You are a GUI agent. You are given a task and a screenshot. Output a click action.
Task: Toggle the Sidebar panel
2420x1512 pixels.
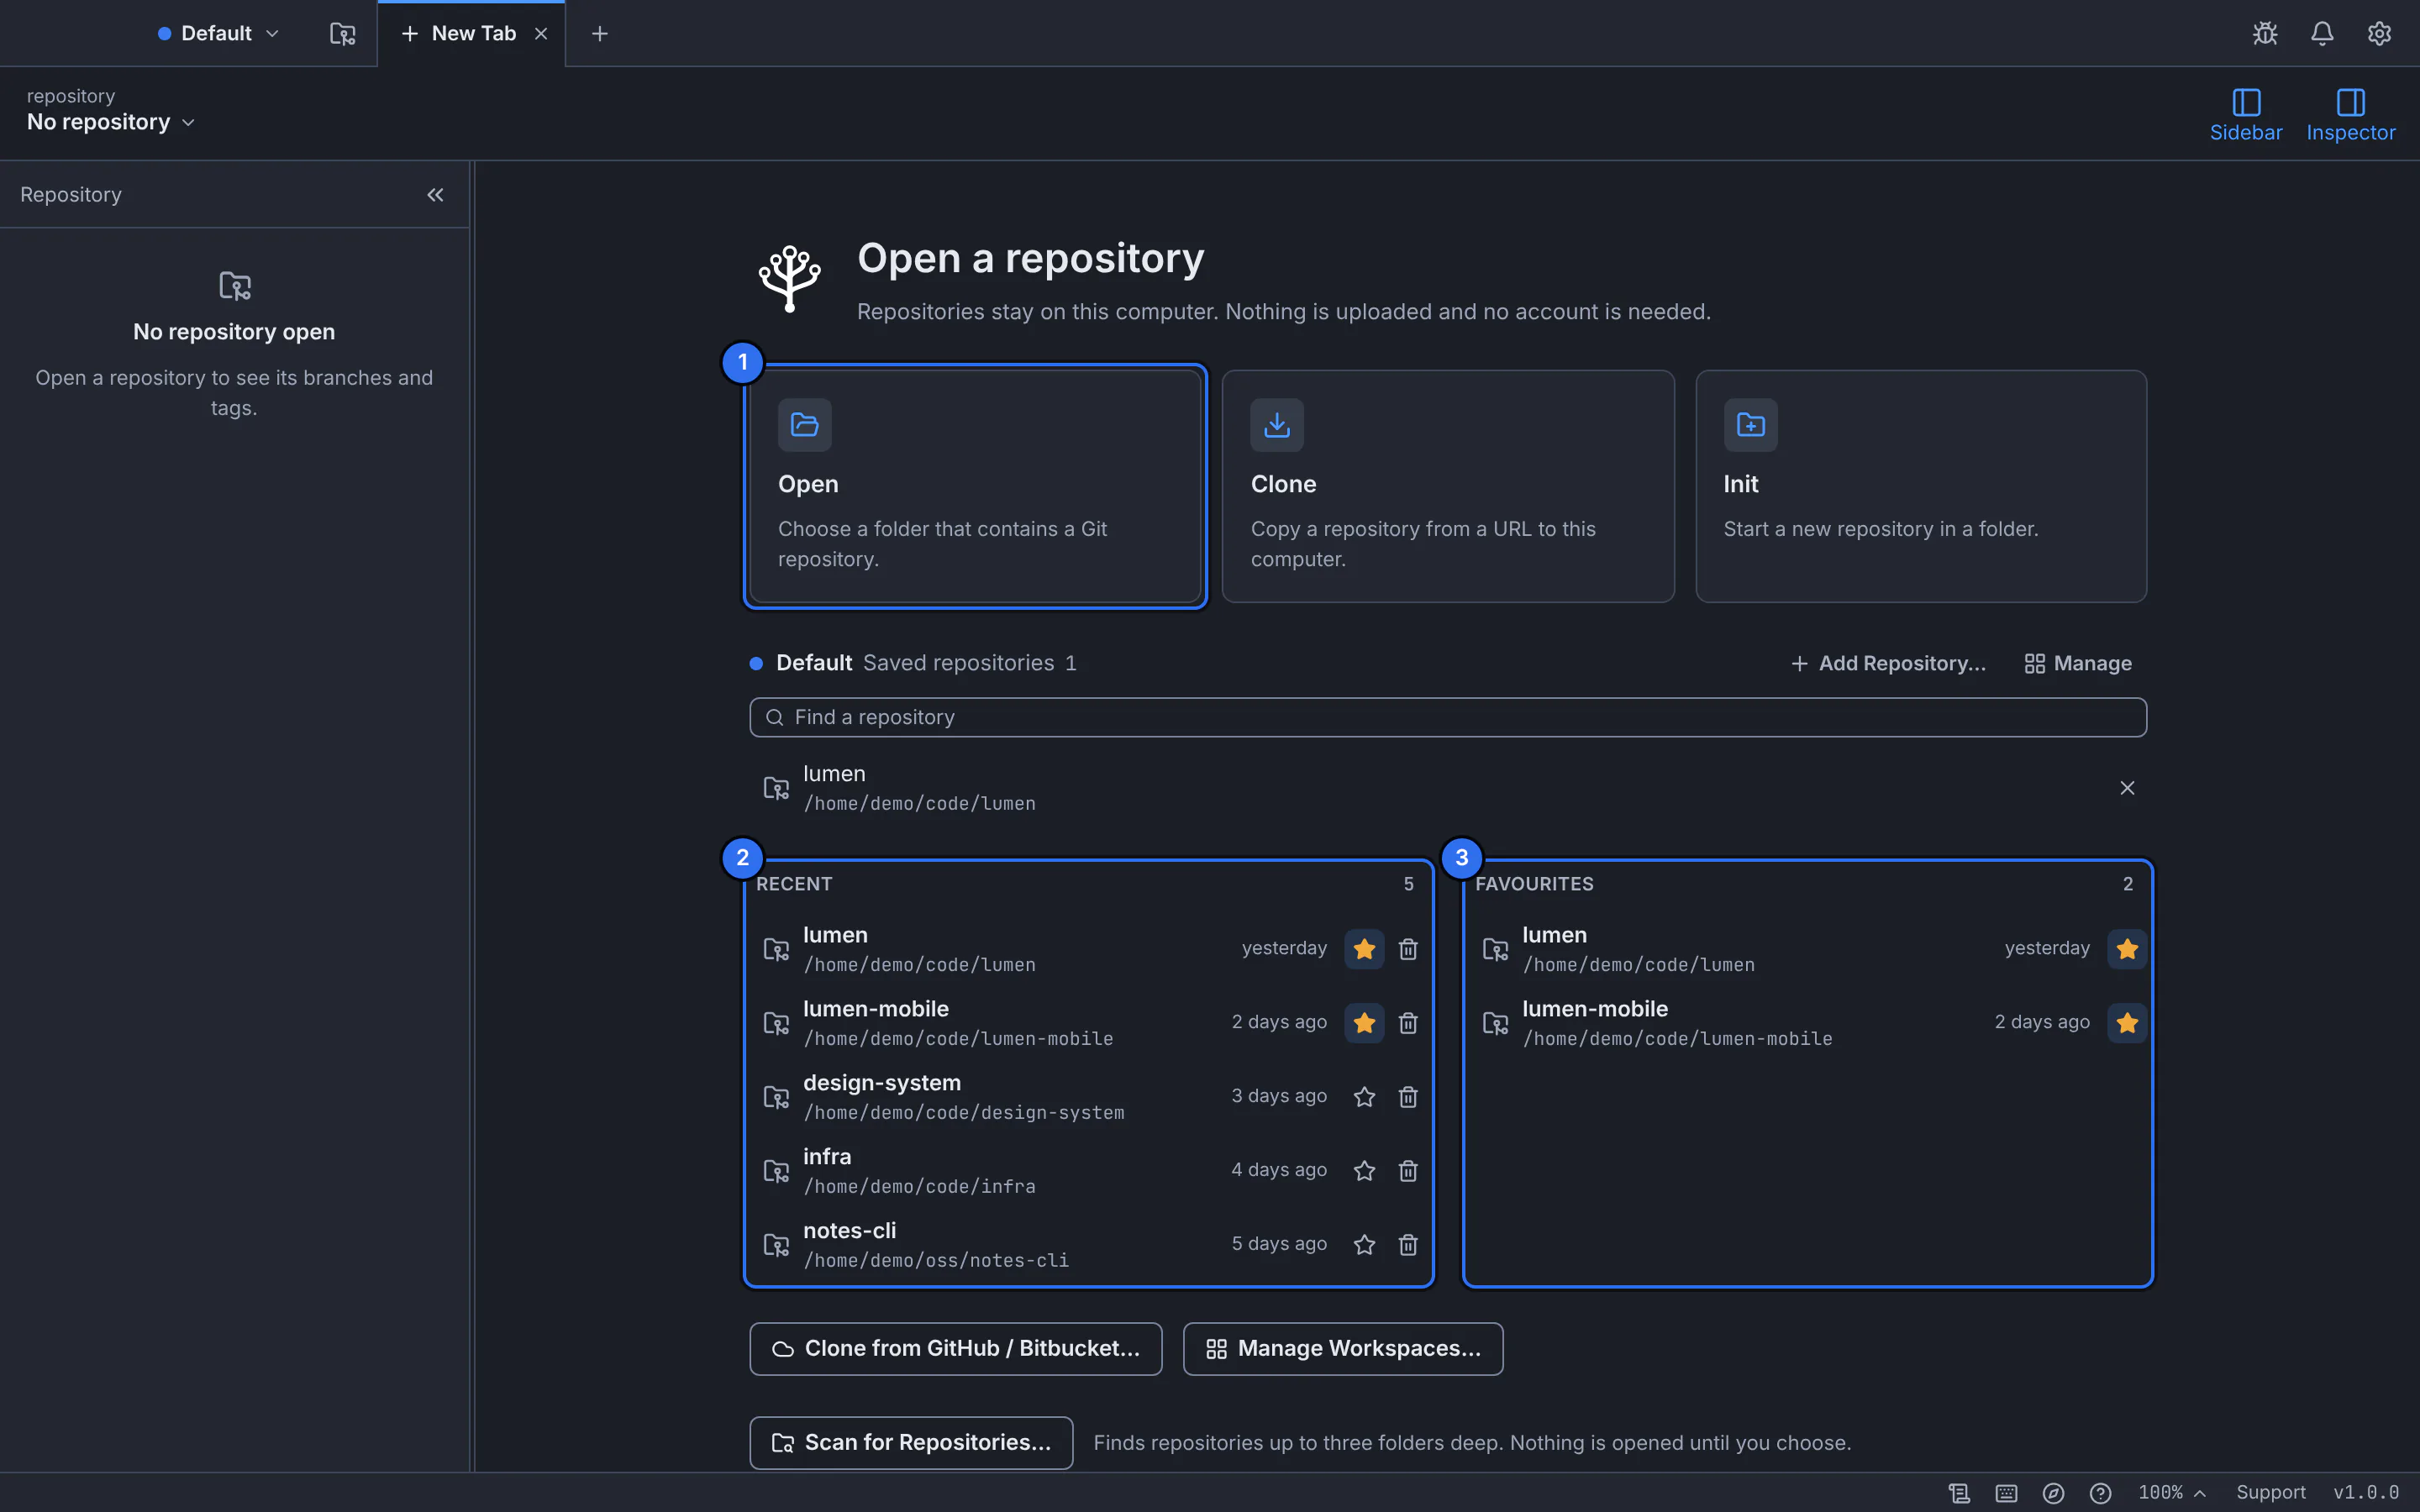(x=2246, y=115)
